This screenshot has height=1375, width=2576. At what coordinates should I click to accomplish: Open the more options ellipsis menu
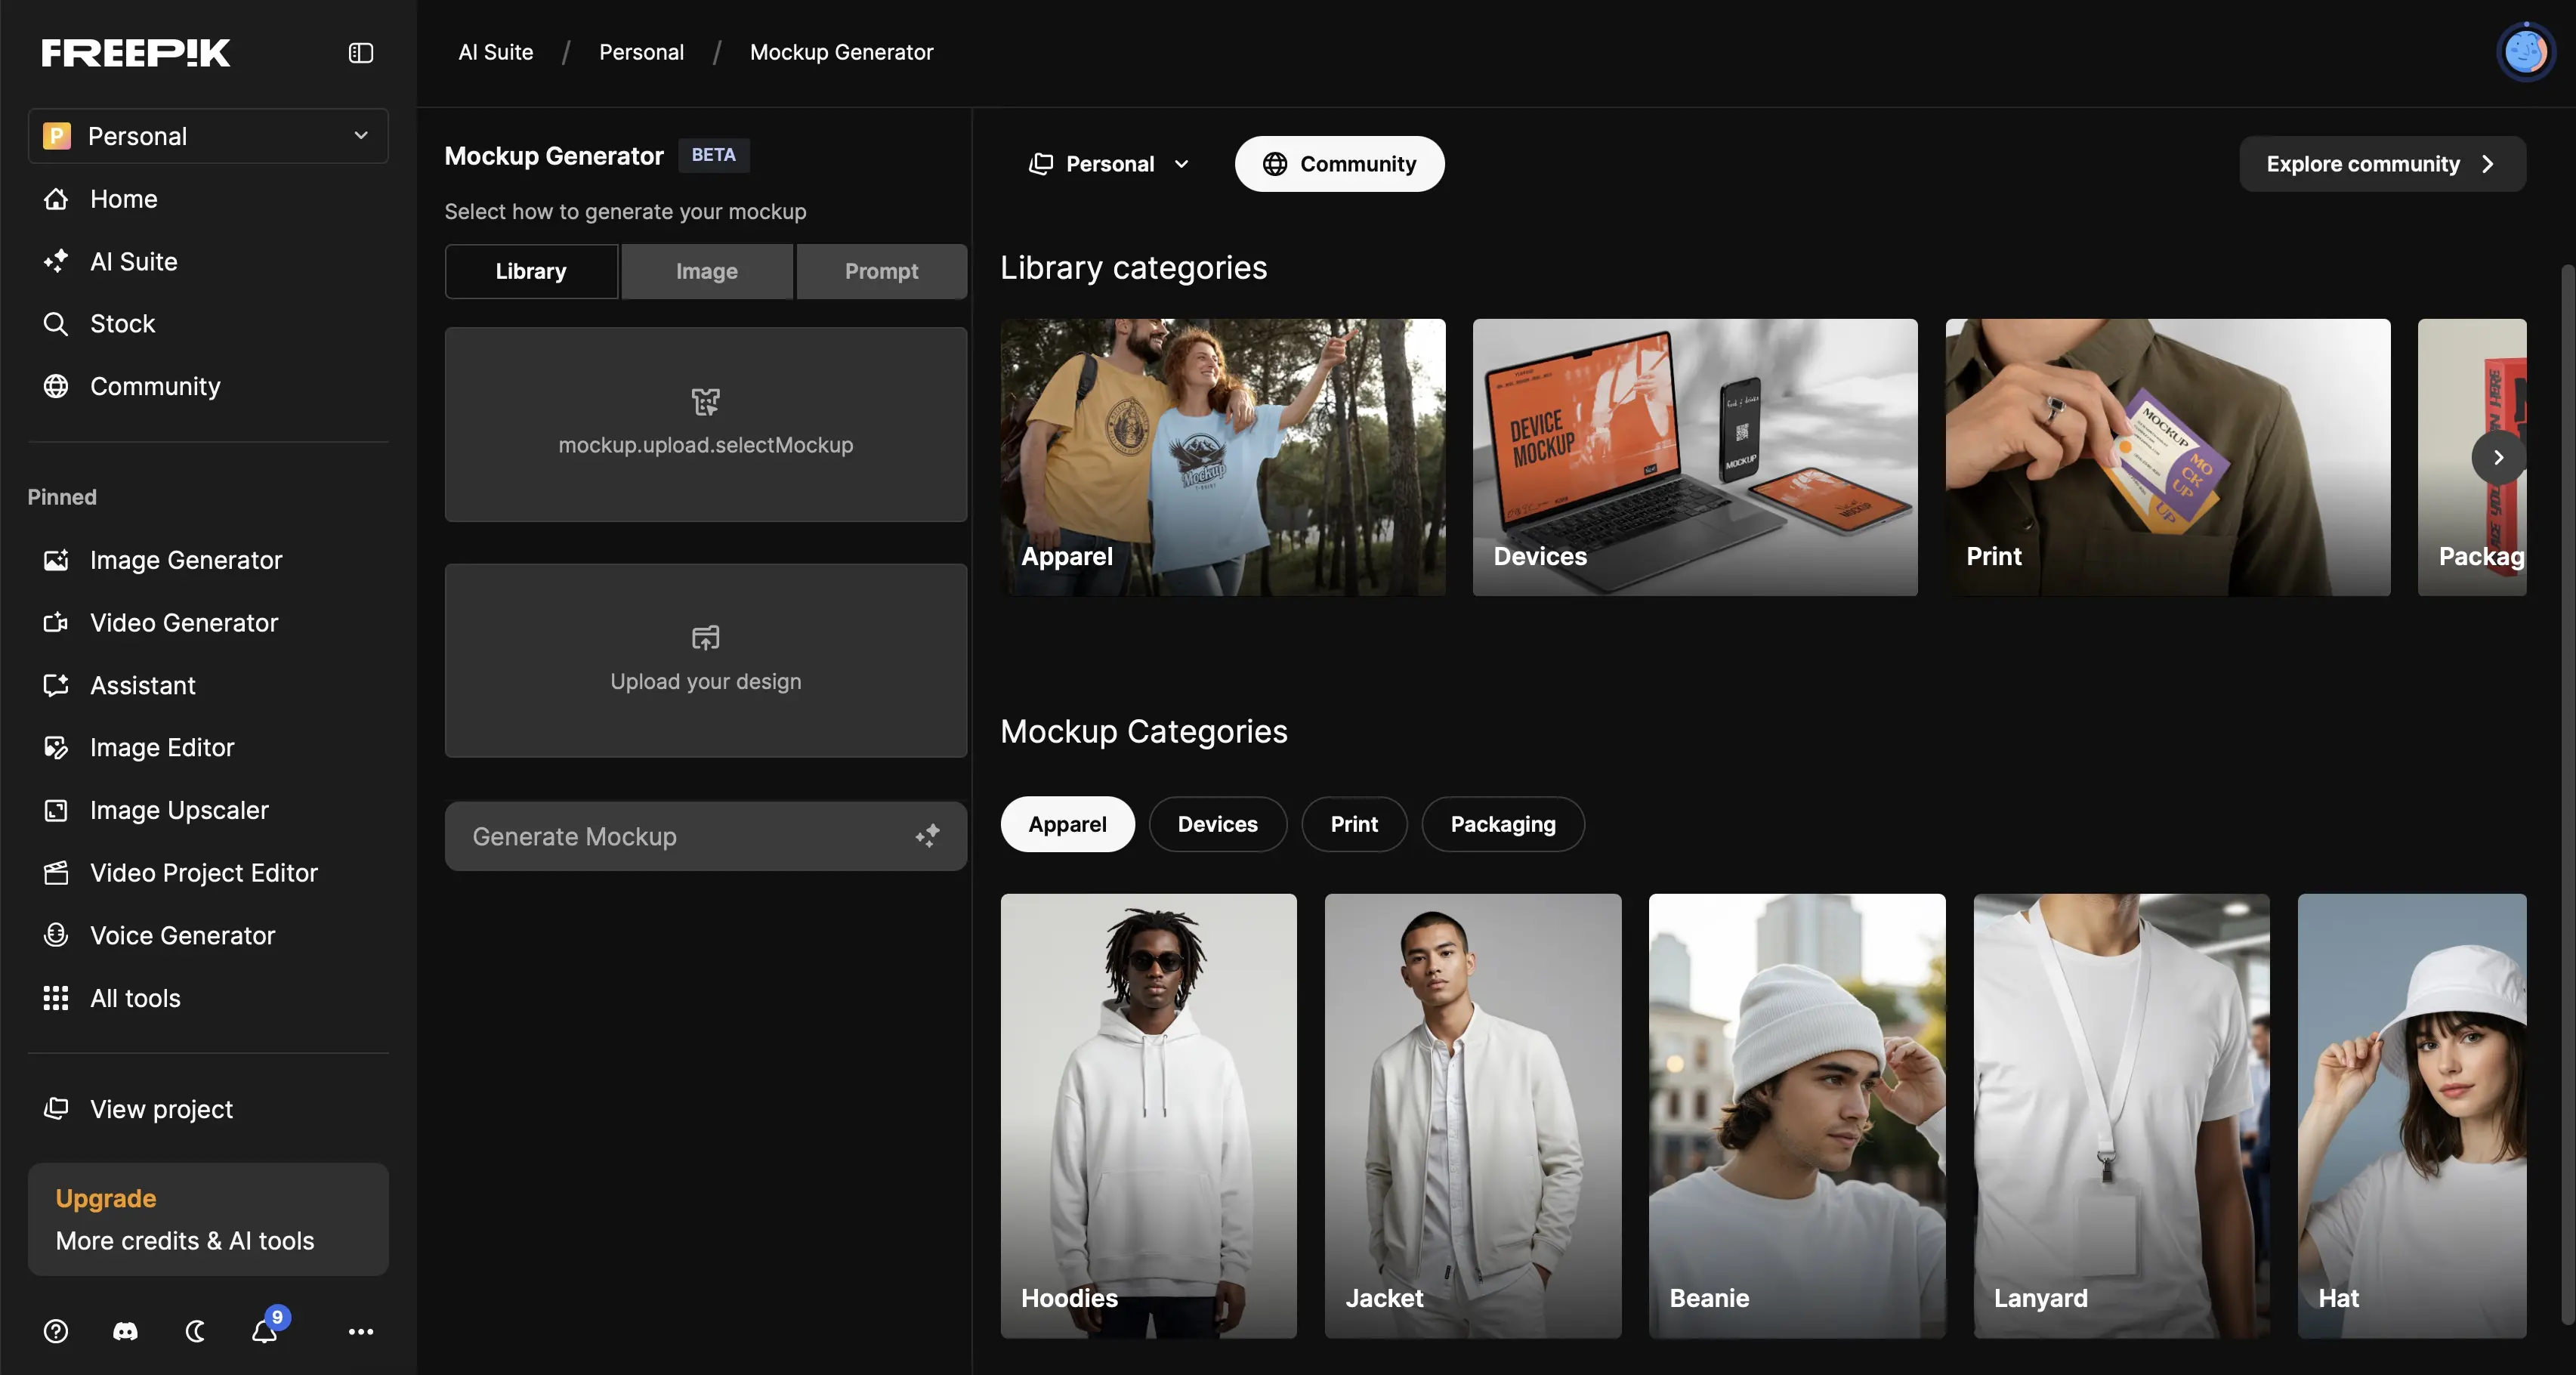(x=360, y=1331)
